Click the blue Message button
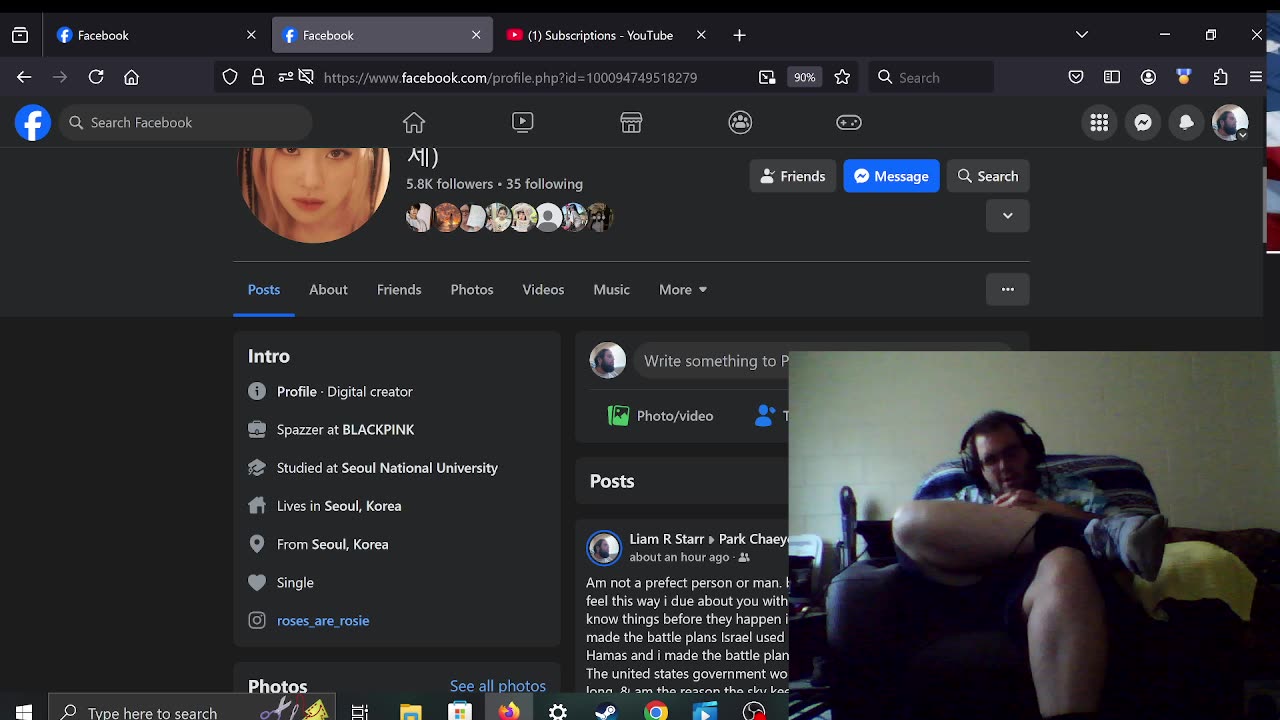1280x720 pixels. click(x=891, y=176)
